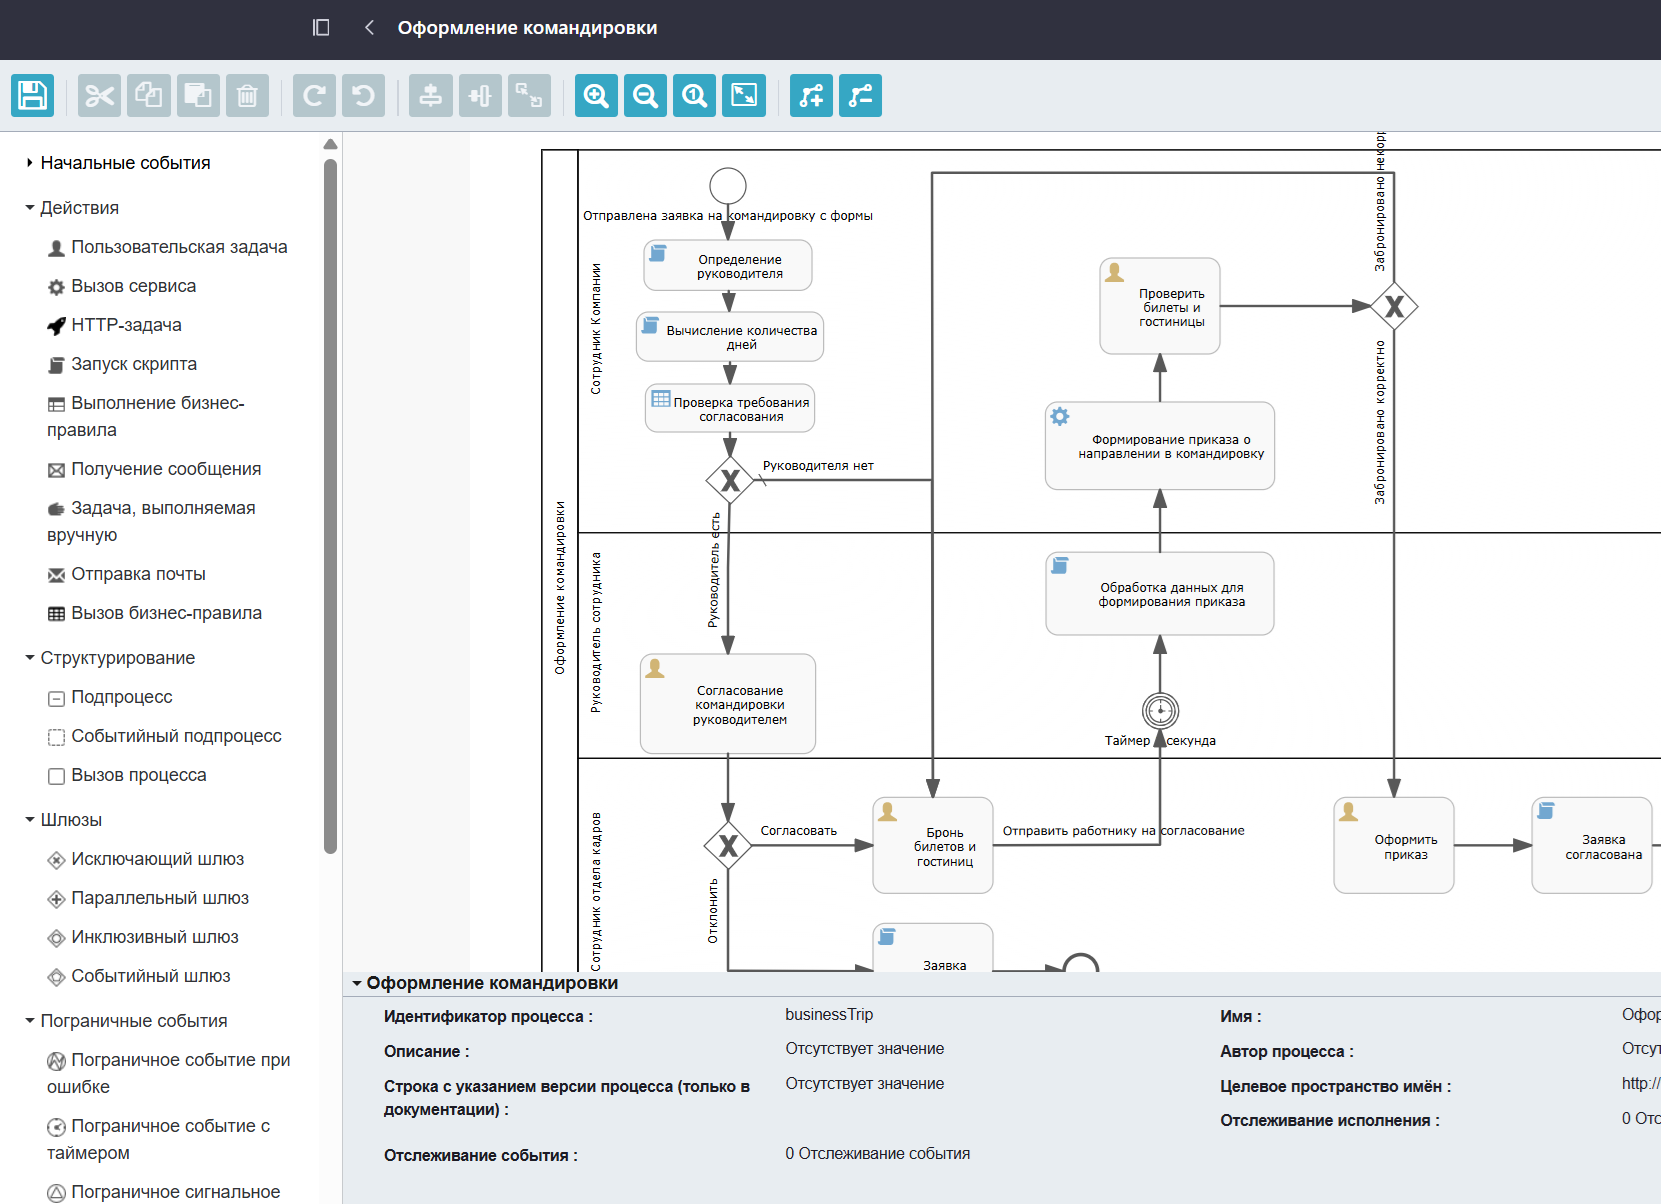This screenshot has height=1204, width=1661.
Task: Select the Формирование приказа о направлении task
Action: 1160,446
